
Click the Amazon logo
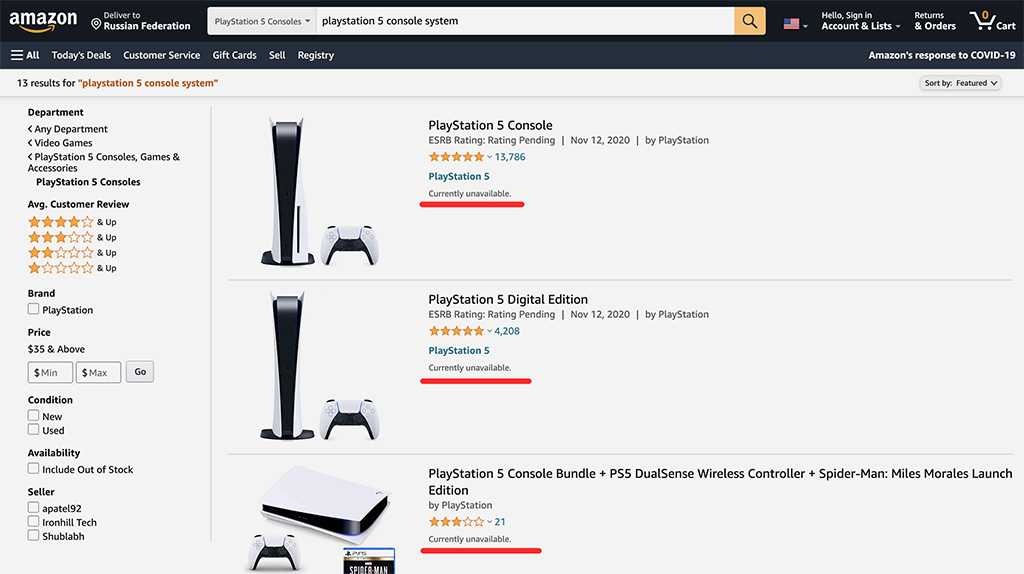coord(43,21)
